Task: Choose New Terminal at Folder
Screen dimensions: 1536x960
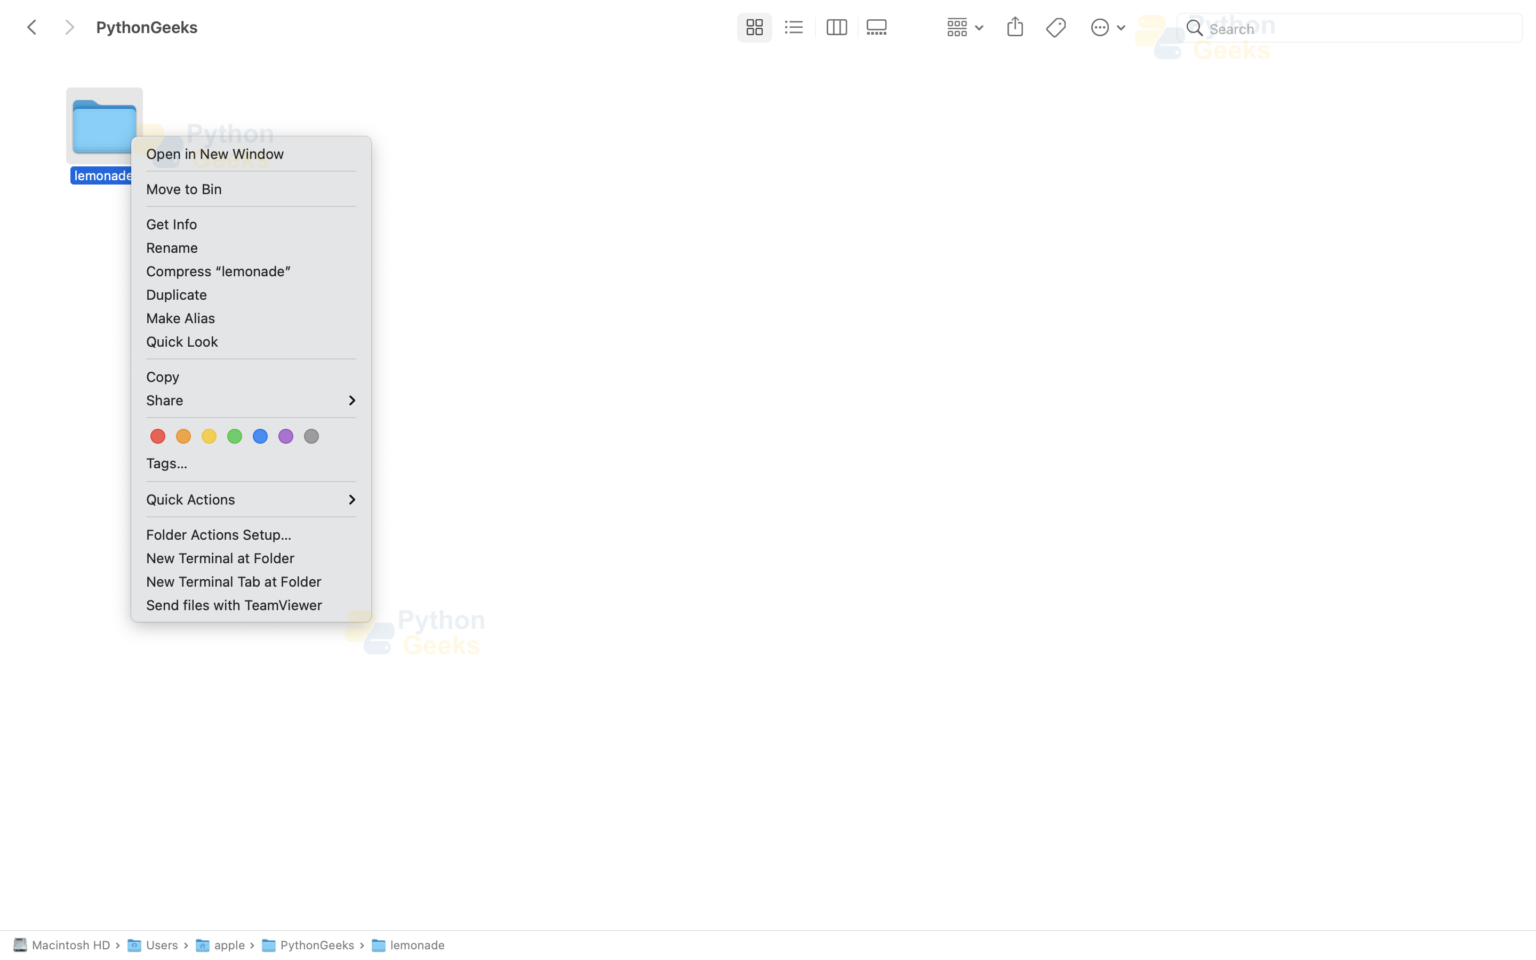Action: click(x=220, y=559)
